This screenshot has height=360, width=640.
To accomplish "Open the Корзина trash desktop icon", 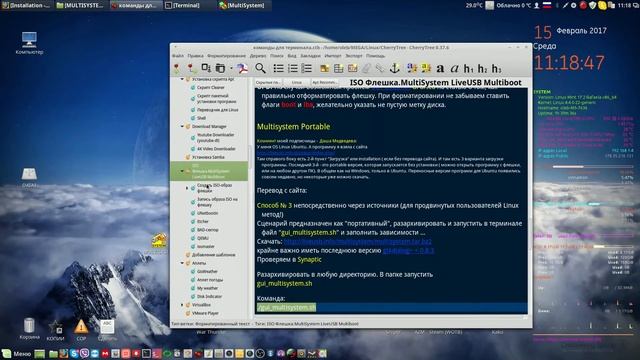I will 29,329.
